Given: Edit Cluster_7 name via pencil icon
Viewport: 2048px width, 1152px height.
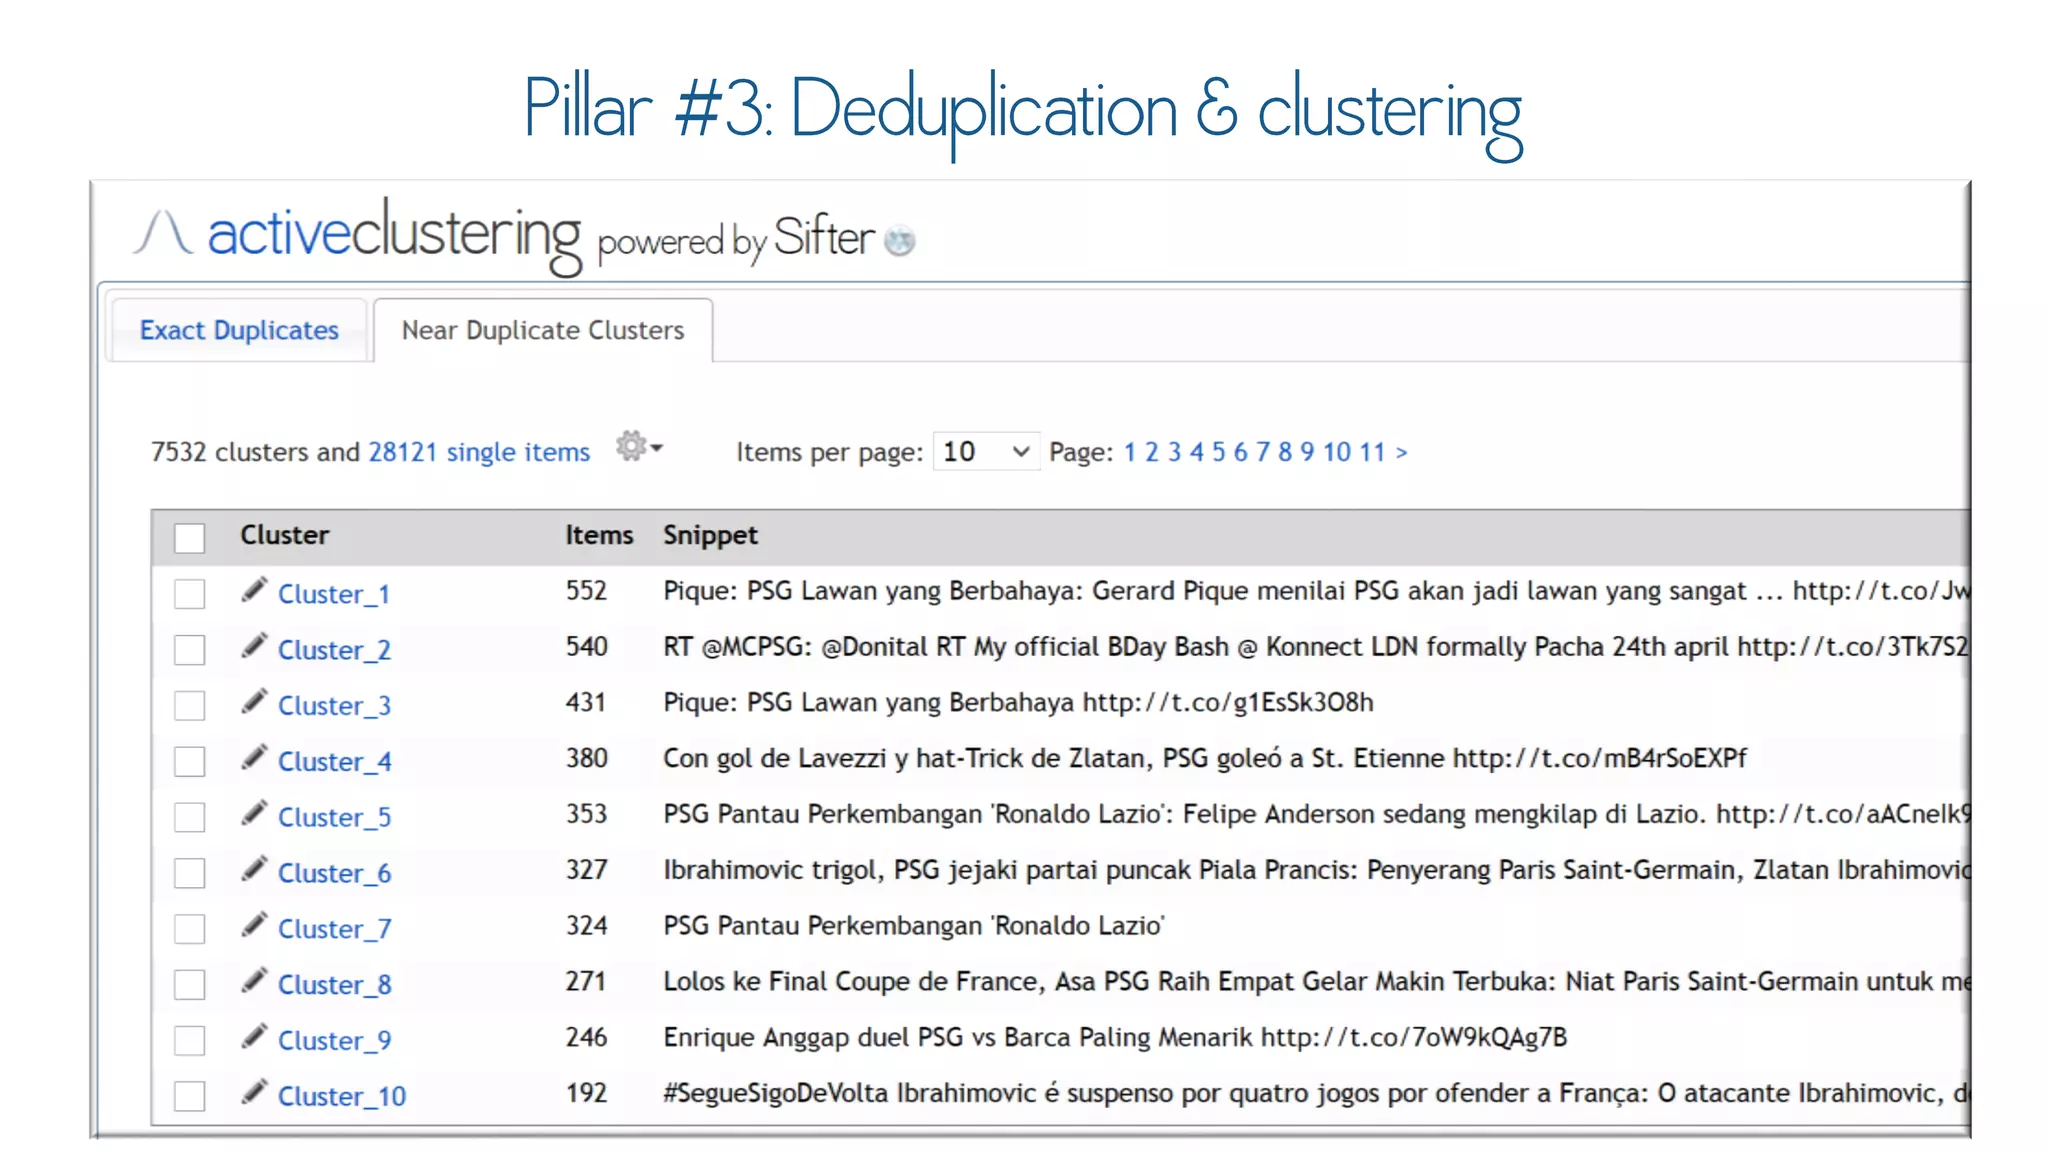Looking at the screenshot, I should pyautogui.click(x=254, y=926).
